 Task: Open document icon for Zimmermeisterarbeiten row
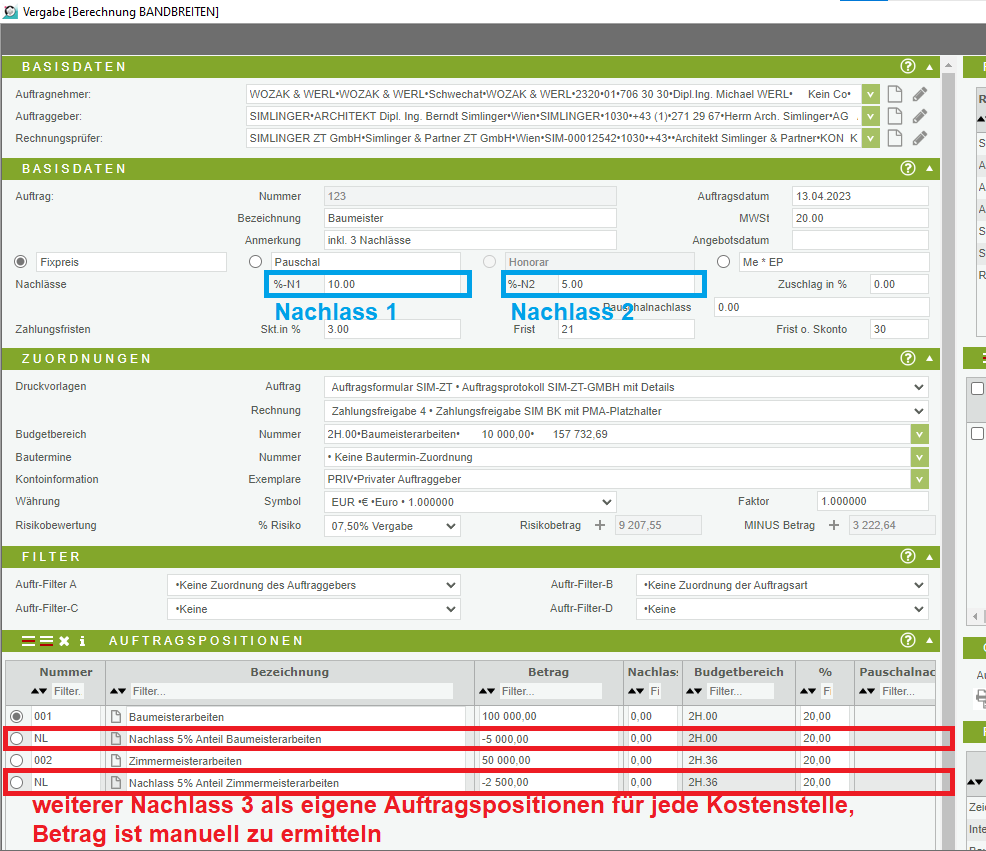(116, 761)
